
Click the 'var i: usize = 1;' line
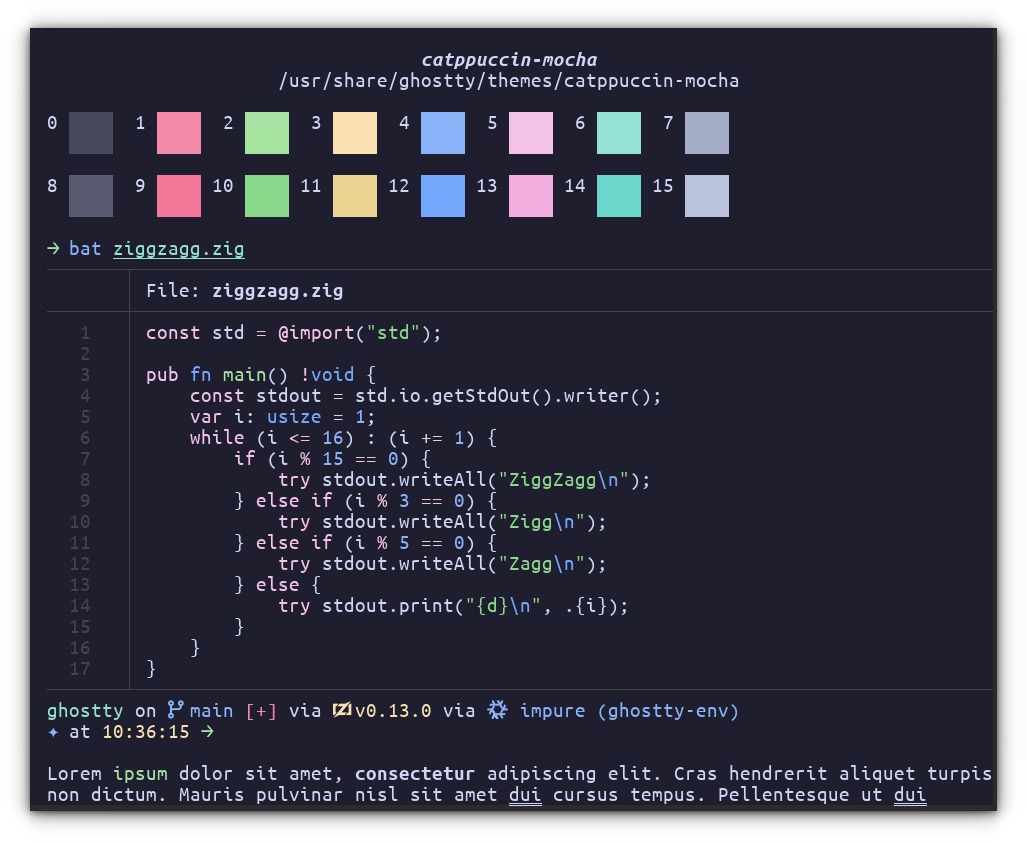pyautogui.click(x=282, y=417)
